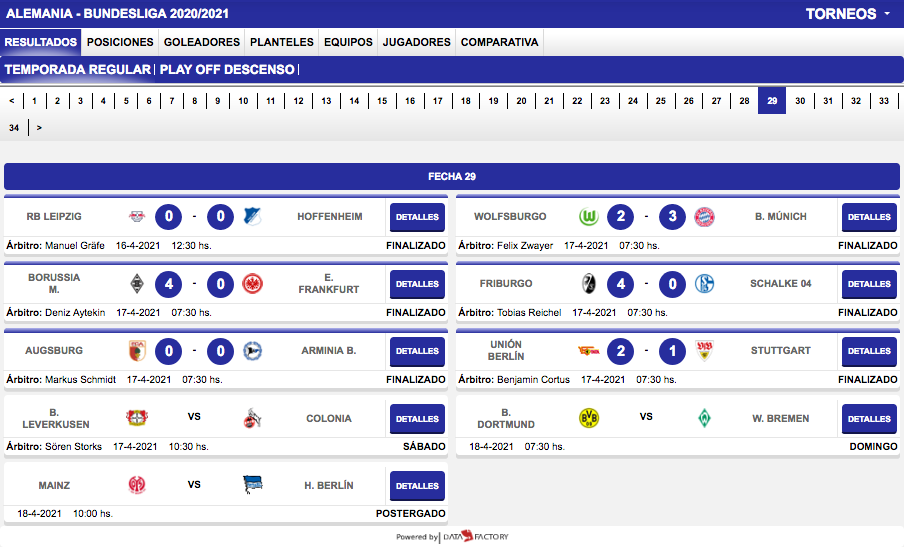The width and height of the screenshot is (904, 547).
Task: Click the Mainz 05 crest
Action: point(137,485)
